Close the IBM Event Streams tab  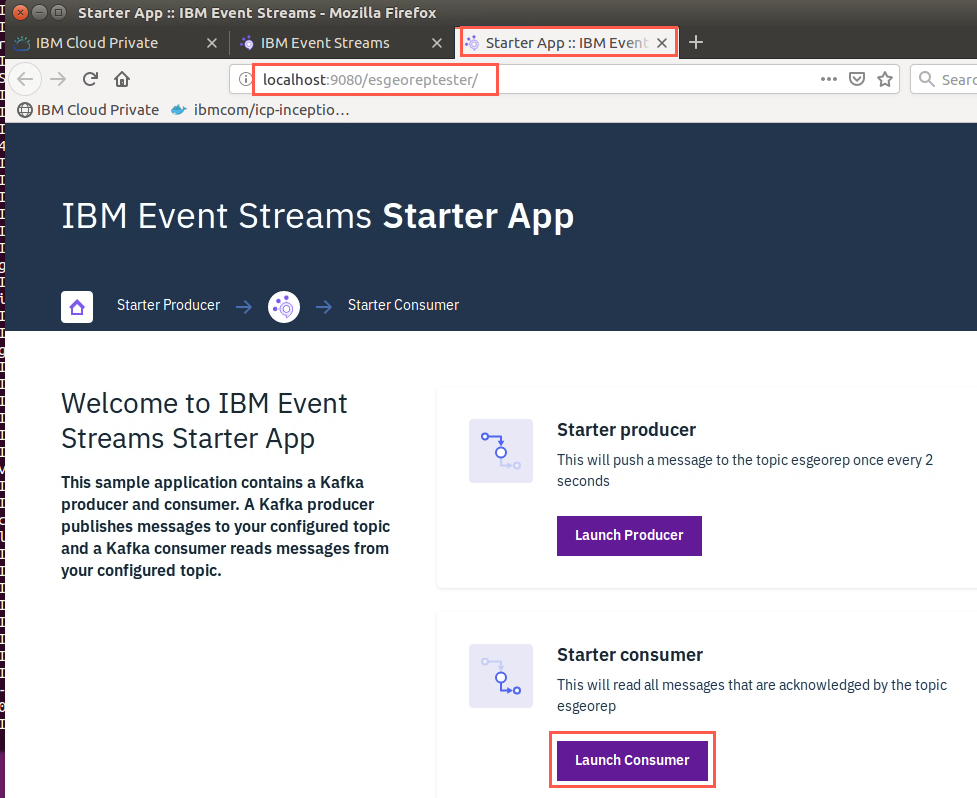(x=437, y=43)
